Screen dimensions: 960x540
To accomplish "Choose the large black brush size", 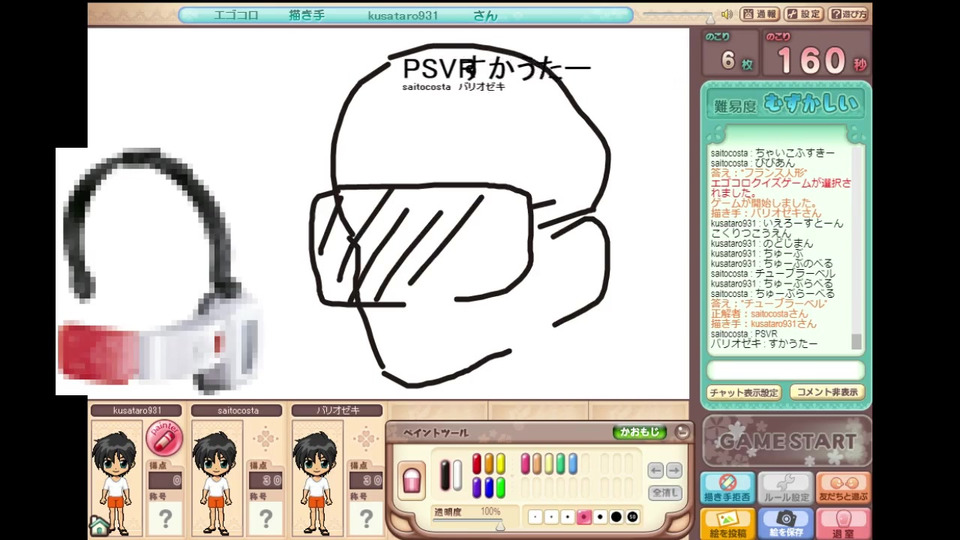I will pyautogui.click(x=617, y=517).
